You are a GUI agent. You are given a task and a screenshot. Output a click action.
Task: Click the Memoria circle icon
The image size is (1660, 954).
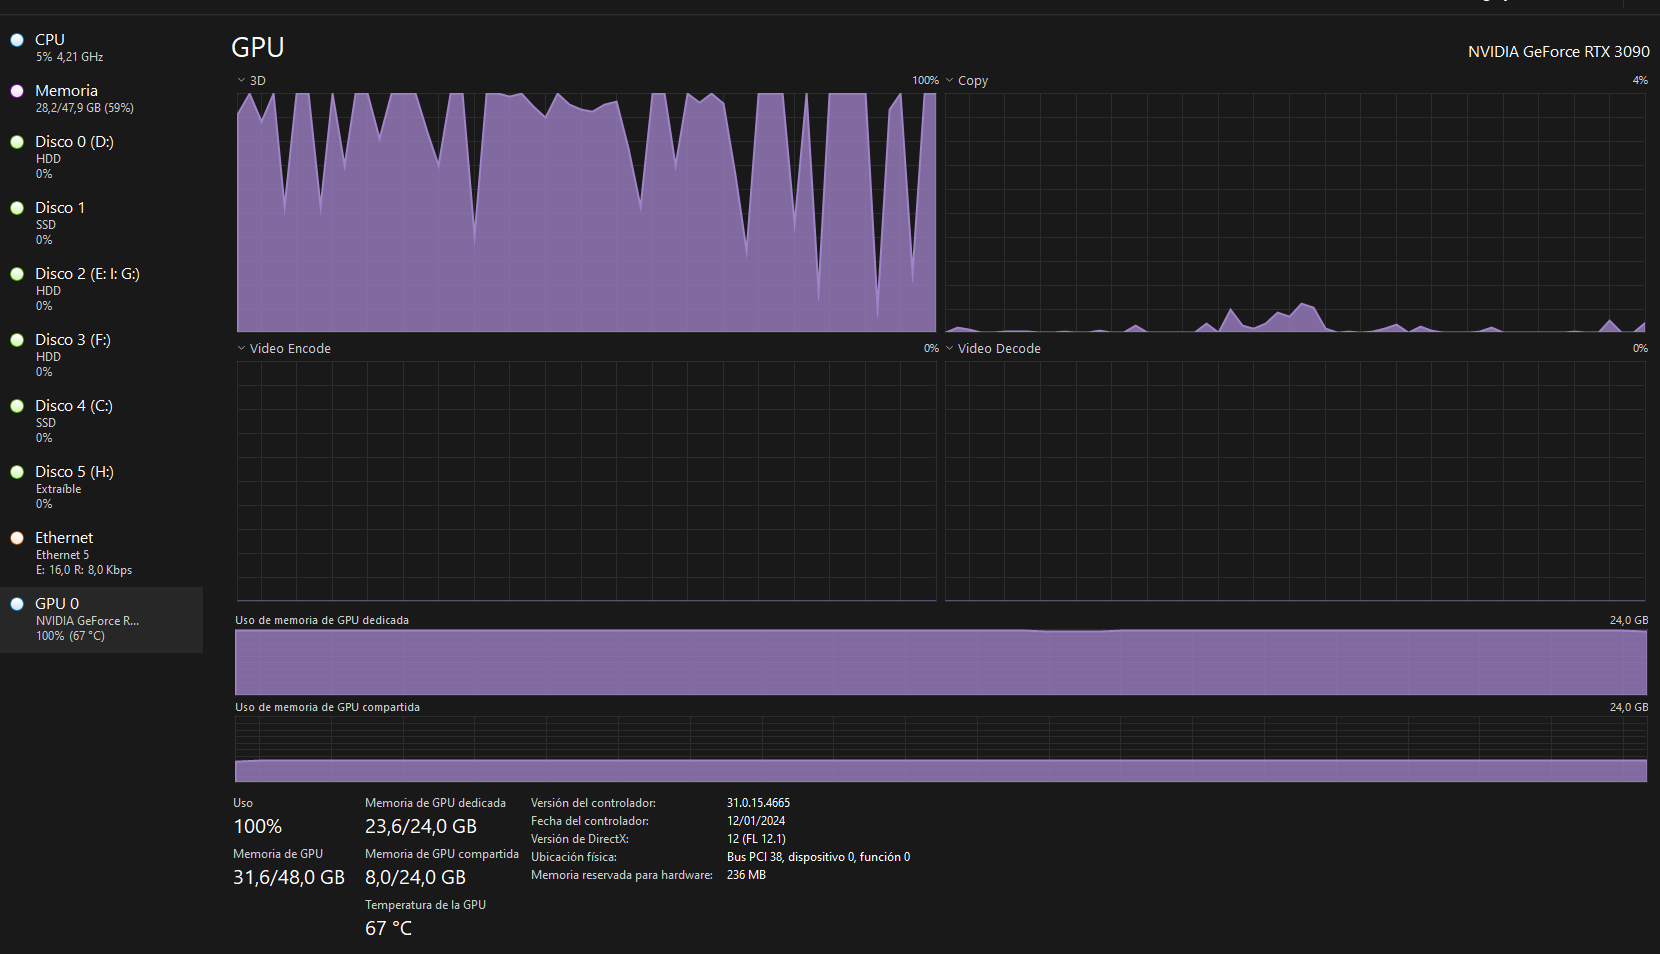17,91
